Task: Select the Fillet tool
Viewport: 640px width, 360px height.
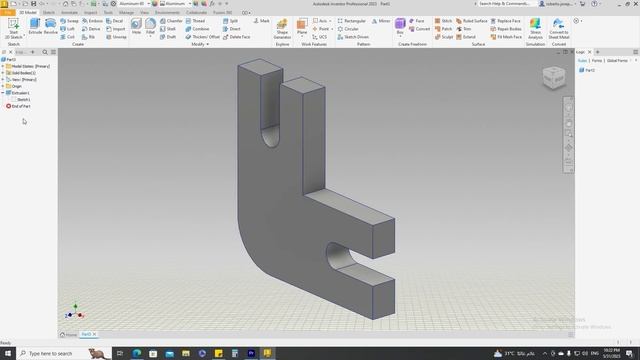Action: click(150, 27)
